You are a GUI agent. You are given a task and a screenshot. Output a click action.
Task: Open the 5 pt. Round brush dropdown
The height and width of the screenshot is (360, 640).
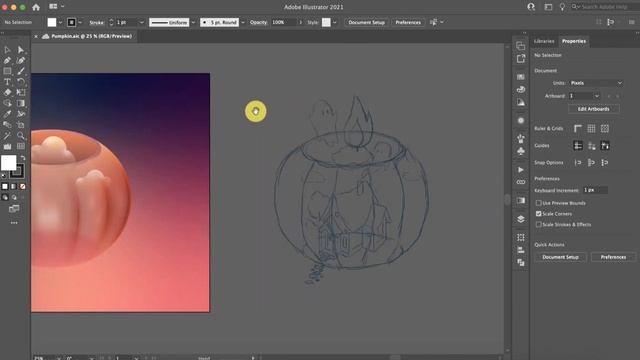point(242,22)
